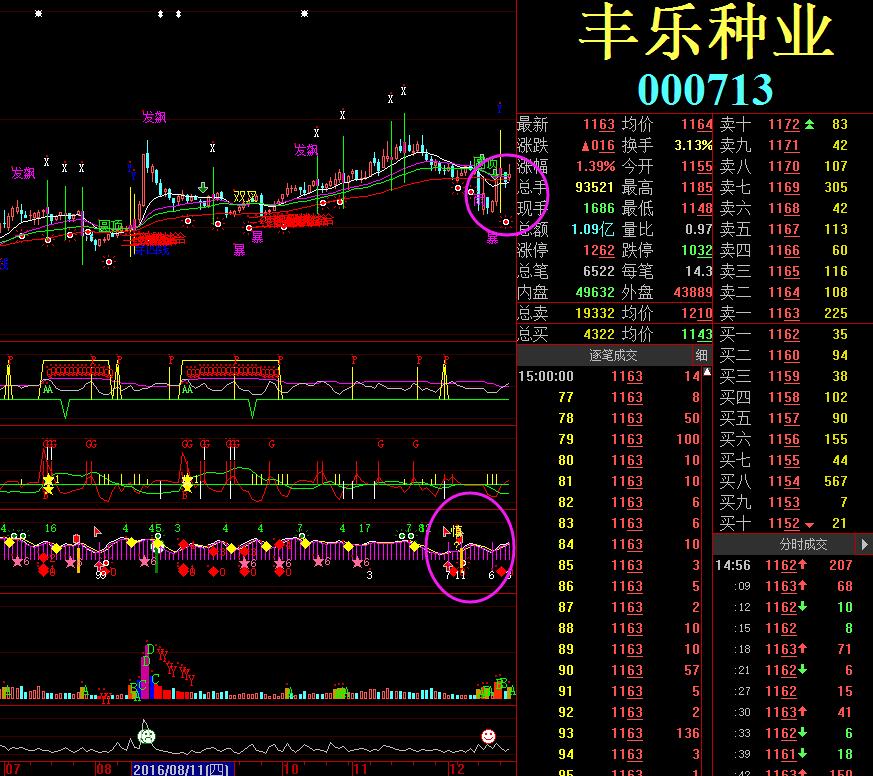
Task: Click the 换手 value 3.13%
Action: 693,146
